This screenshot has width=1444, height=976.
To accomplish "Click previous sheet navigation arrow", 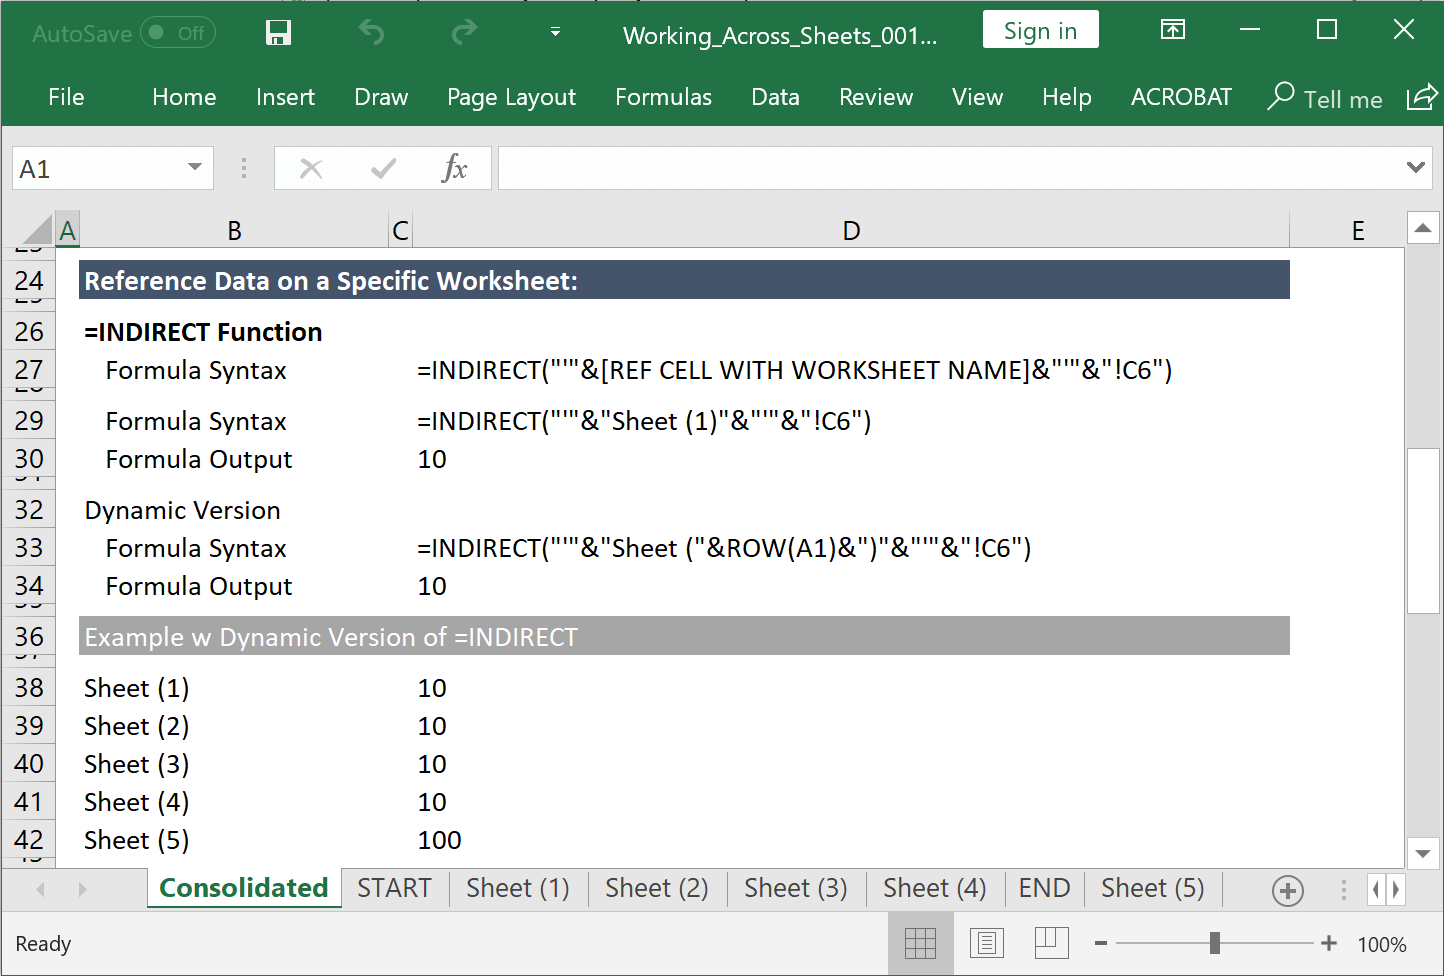I will click(40, 889).
